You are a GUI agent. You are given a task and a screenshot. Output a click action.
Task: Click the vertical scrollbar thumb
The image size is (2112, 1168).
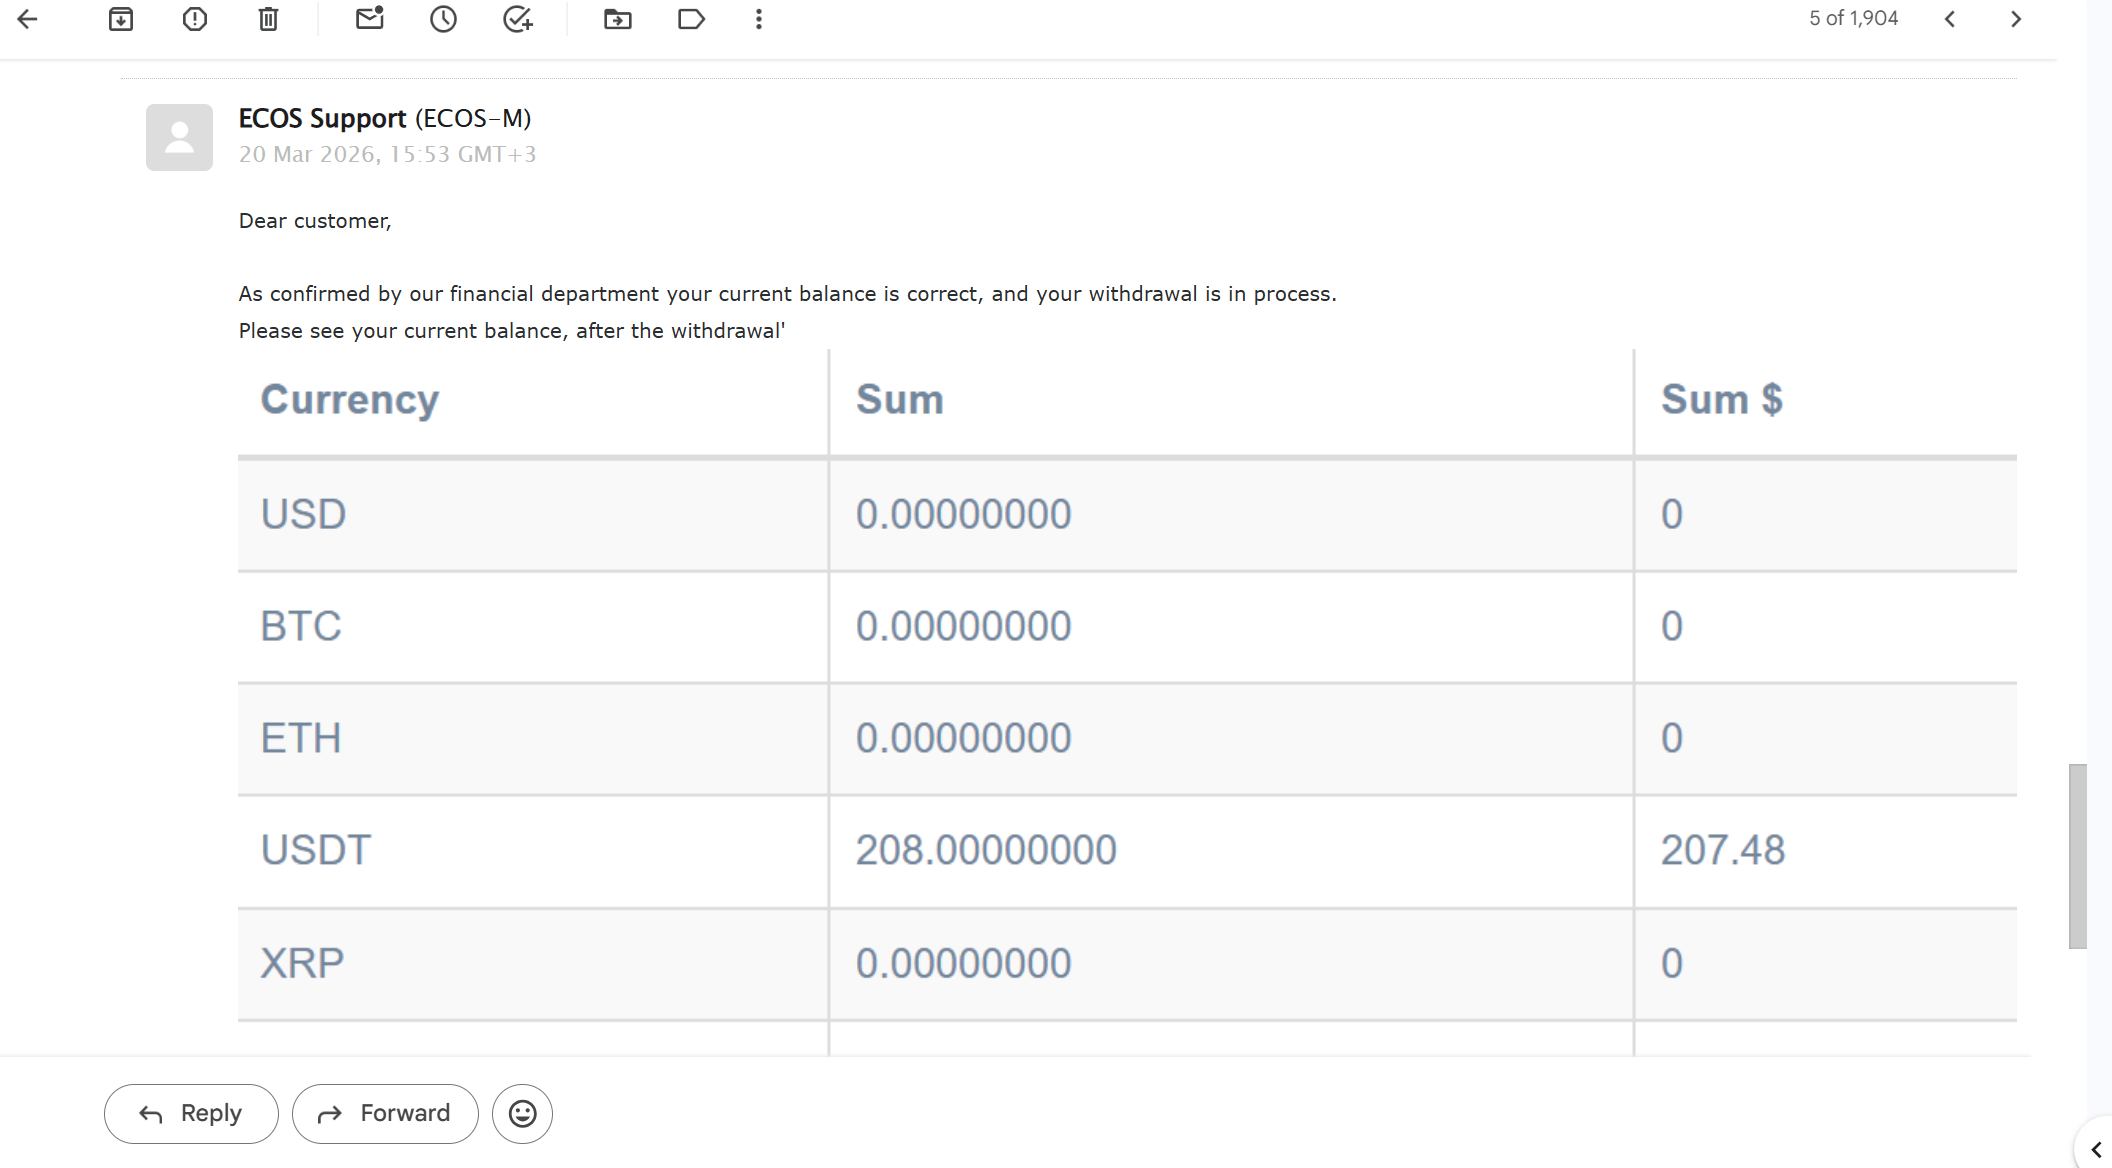(2078, 855)
